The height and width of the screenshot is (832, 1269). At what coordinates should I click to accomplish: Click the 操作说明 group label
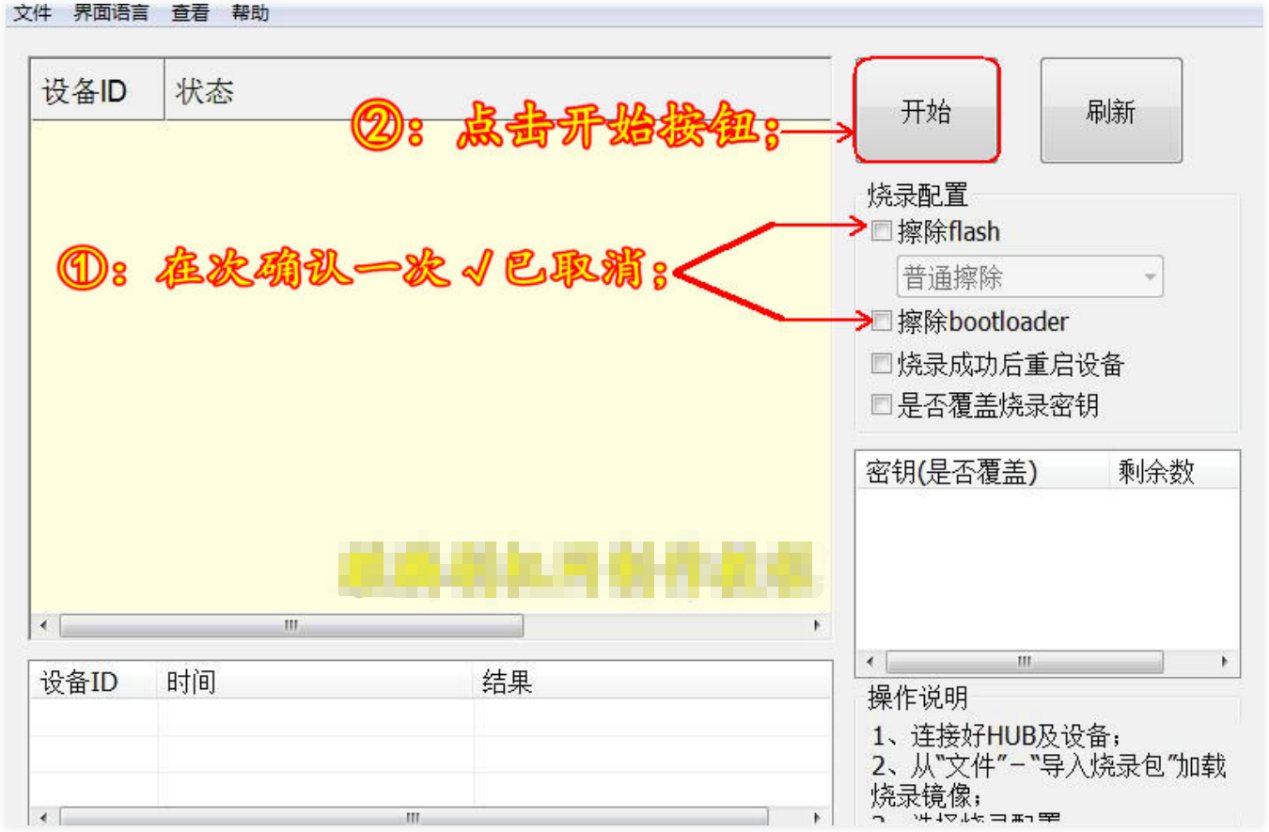click(918, 697)
